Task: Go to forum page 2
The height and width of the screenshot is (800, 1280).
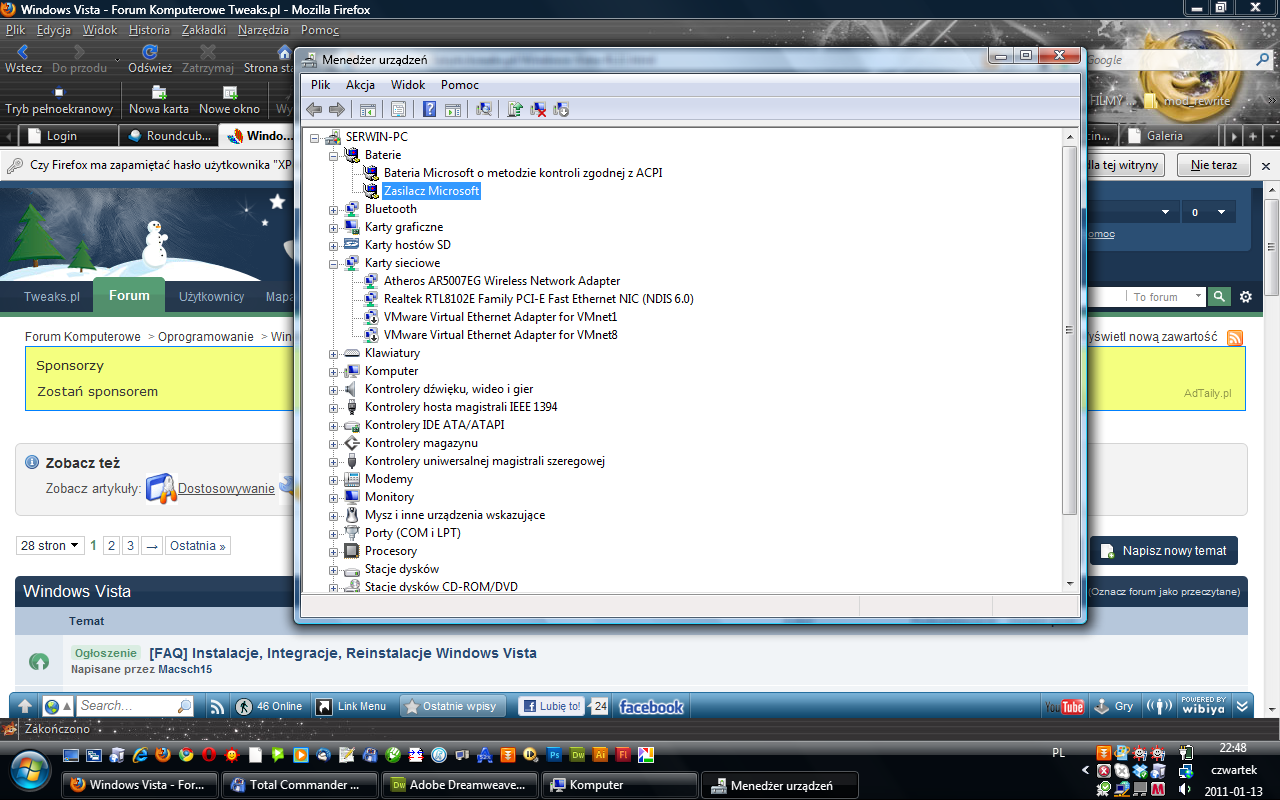Action: 112,546
